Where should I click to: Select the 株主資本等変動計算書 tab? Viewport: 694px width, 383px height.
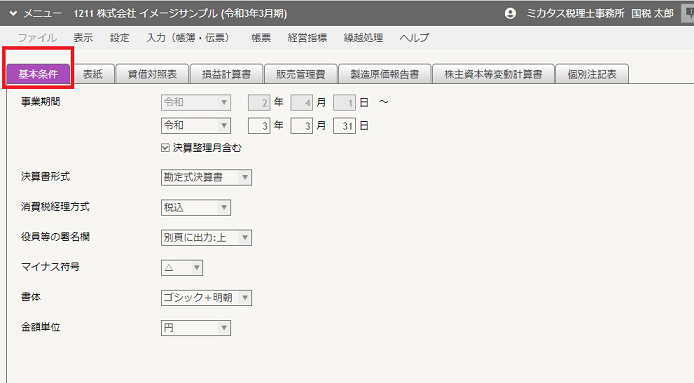(x=493, y=74)
